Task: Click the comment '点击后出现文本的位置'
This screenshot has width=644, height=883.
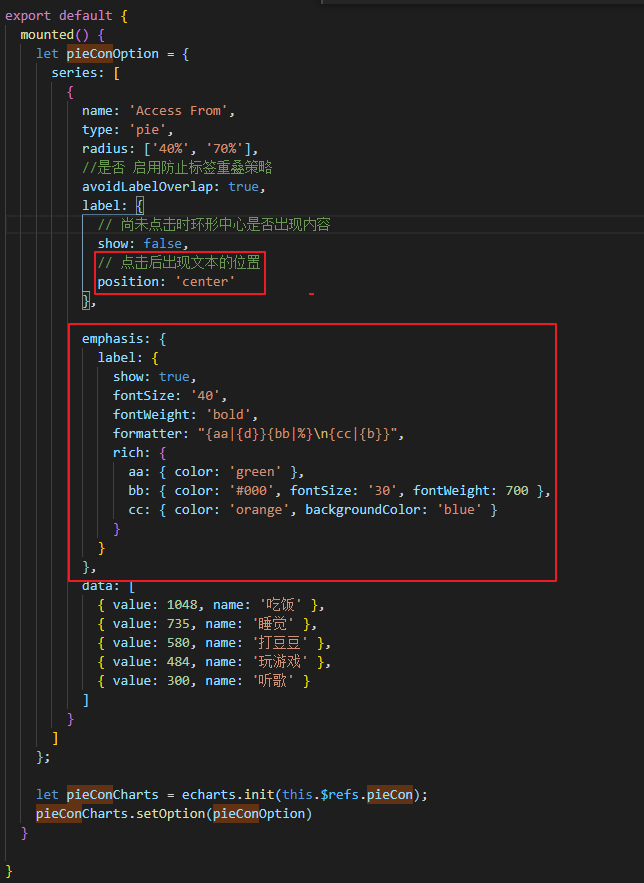Action: [190, 262]
